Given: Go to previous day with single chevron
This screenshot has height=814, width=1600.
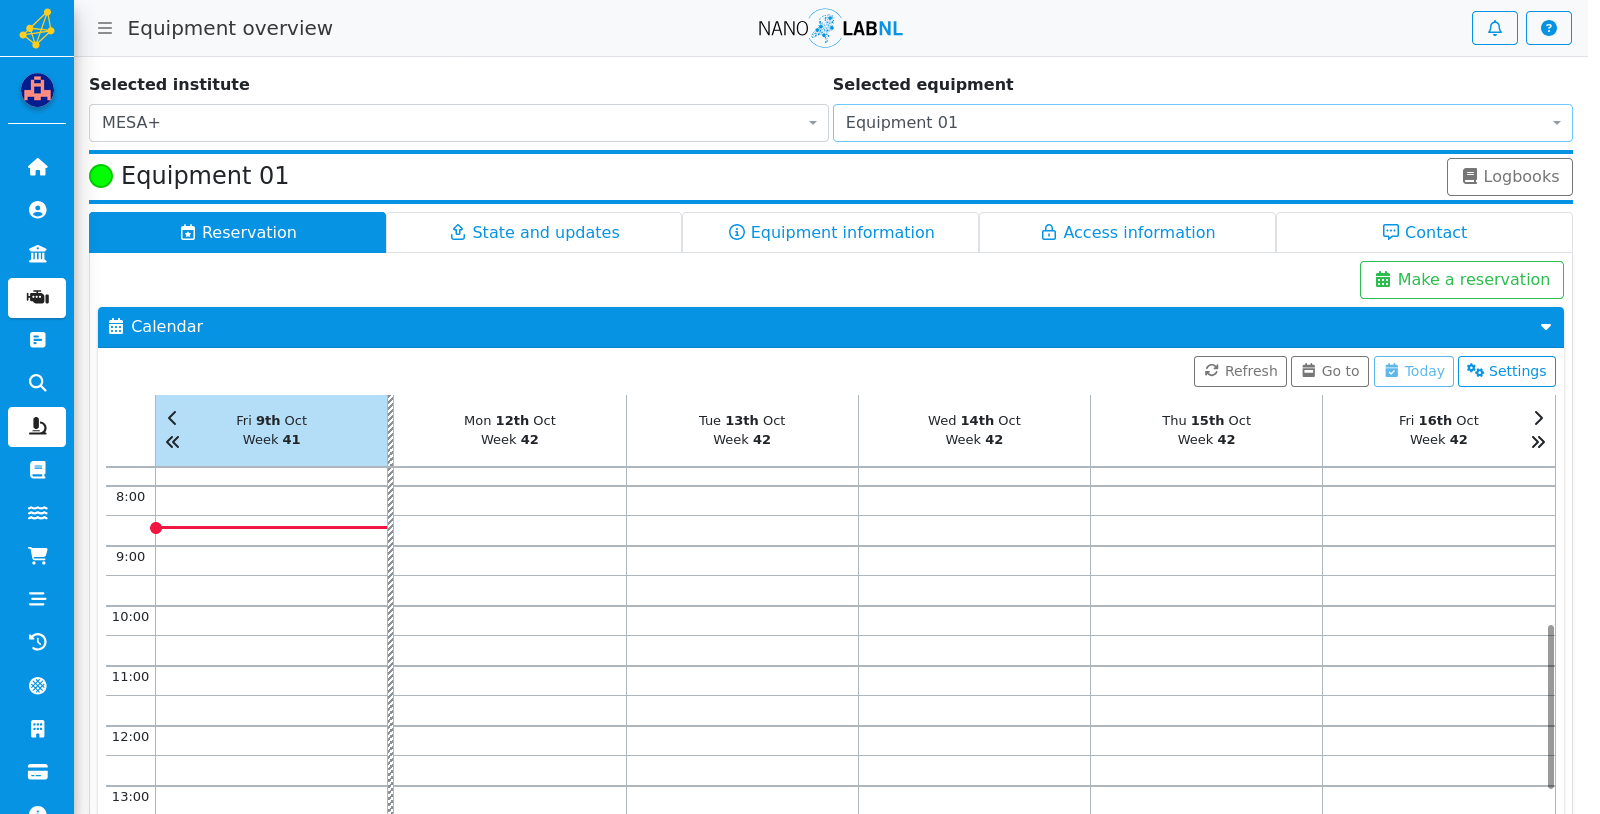Looking at the screenshot, I should 172,418.
